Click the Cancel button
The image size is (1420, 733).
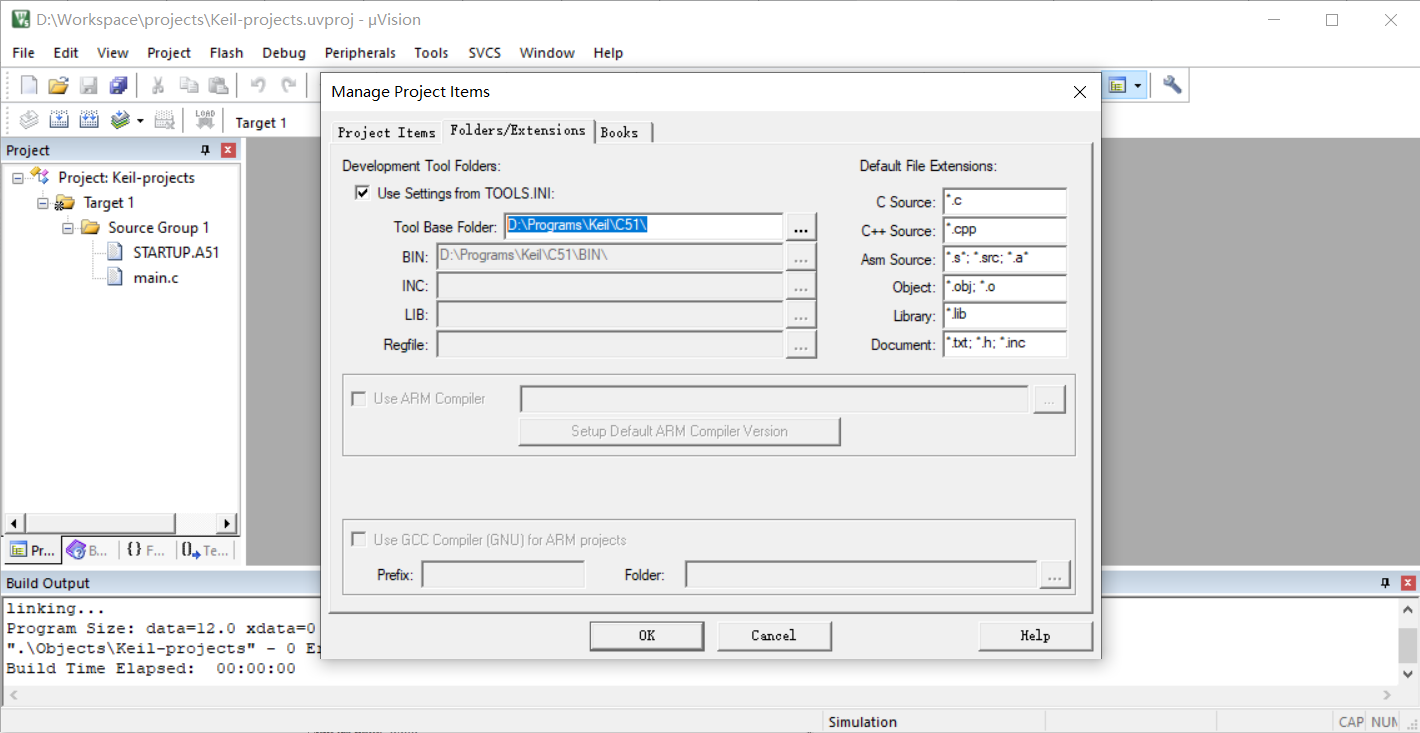click(774, 636)
